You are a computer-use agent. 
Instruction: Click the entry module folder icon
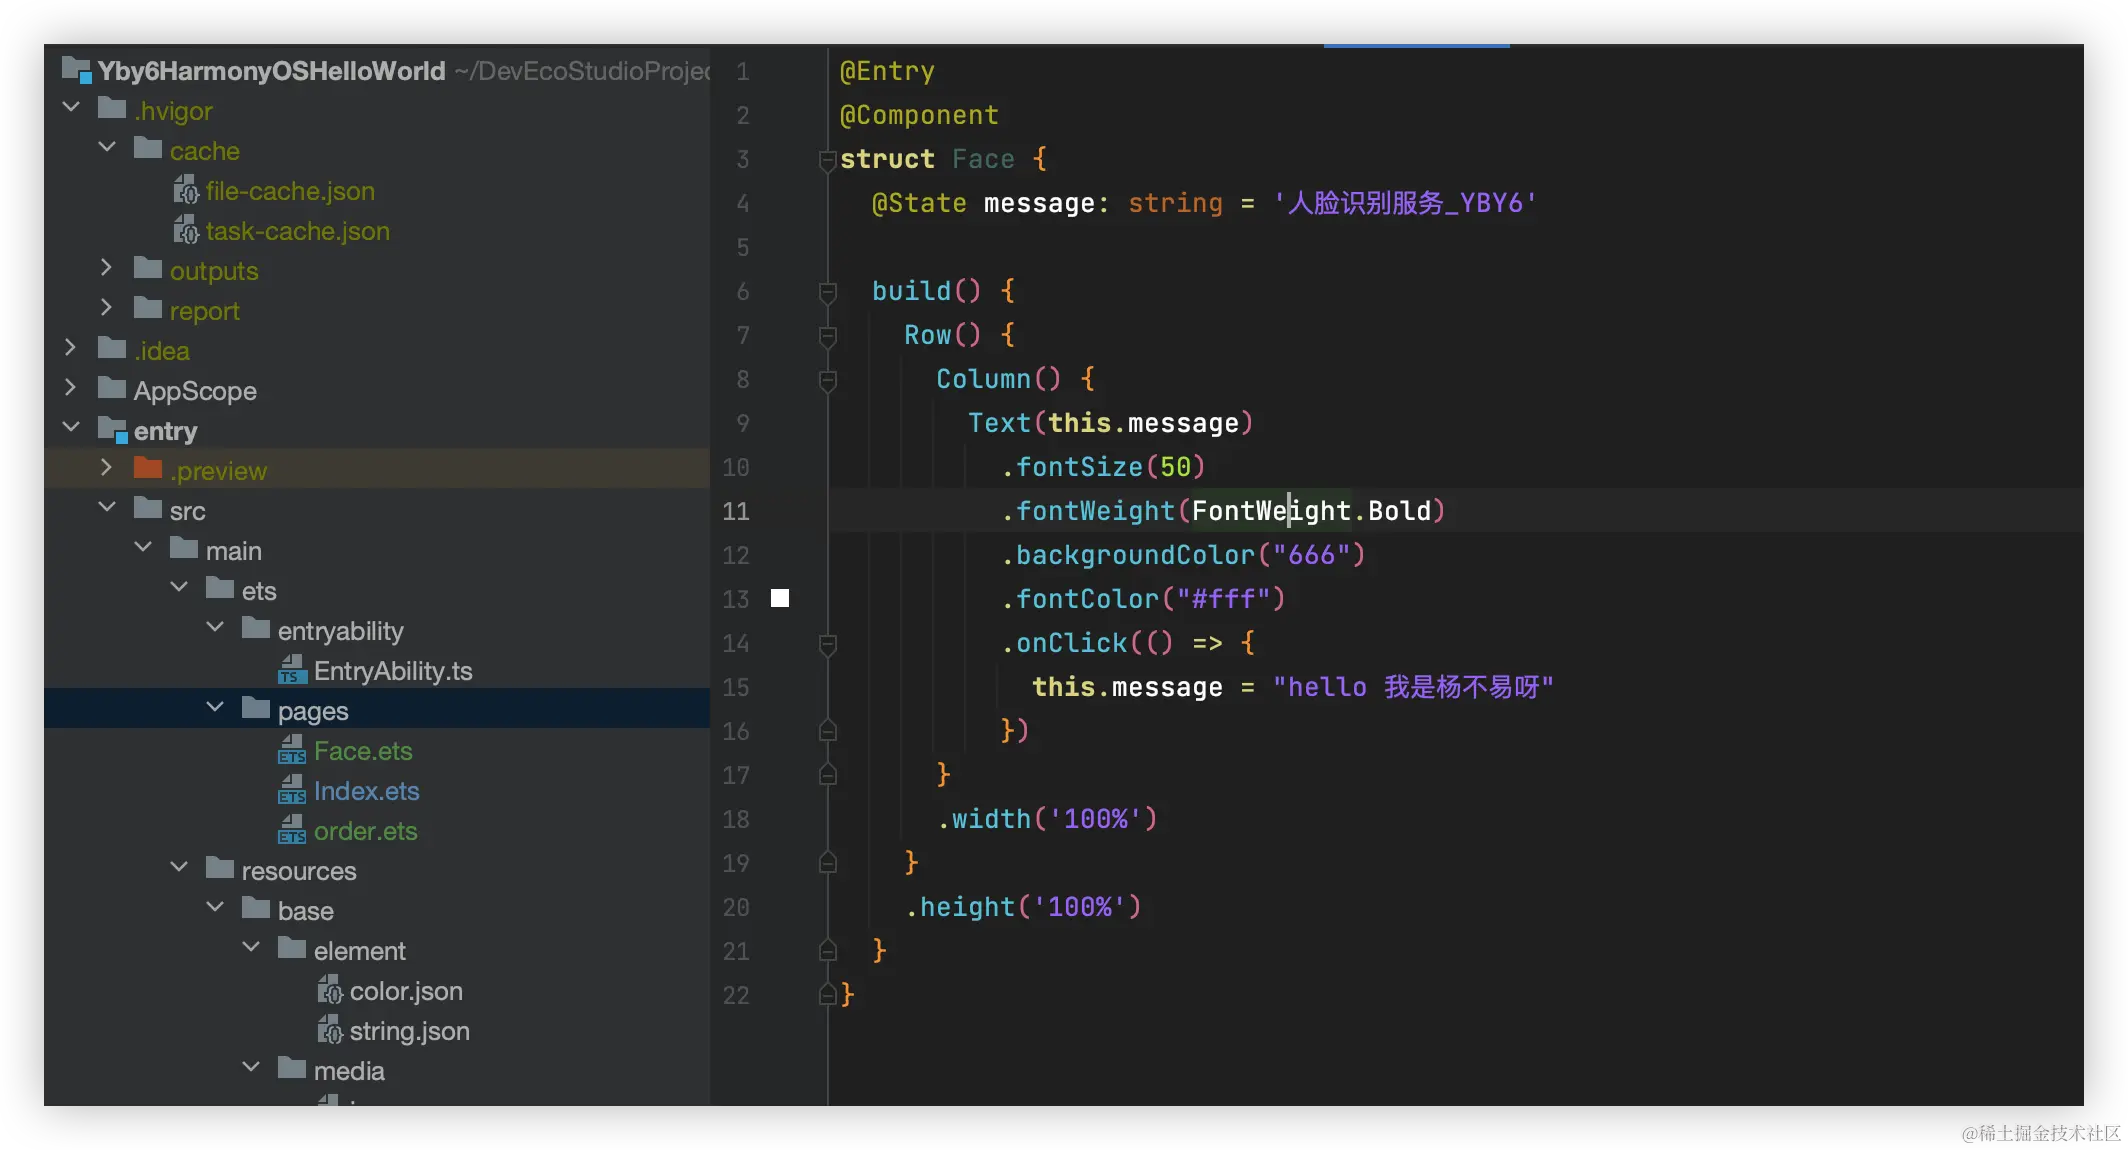point(112,430)
